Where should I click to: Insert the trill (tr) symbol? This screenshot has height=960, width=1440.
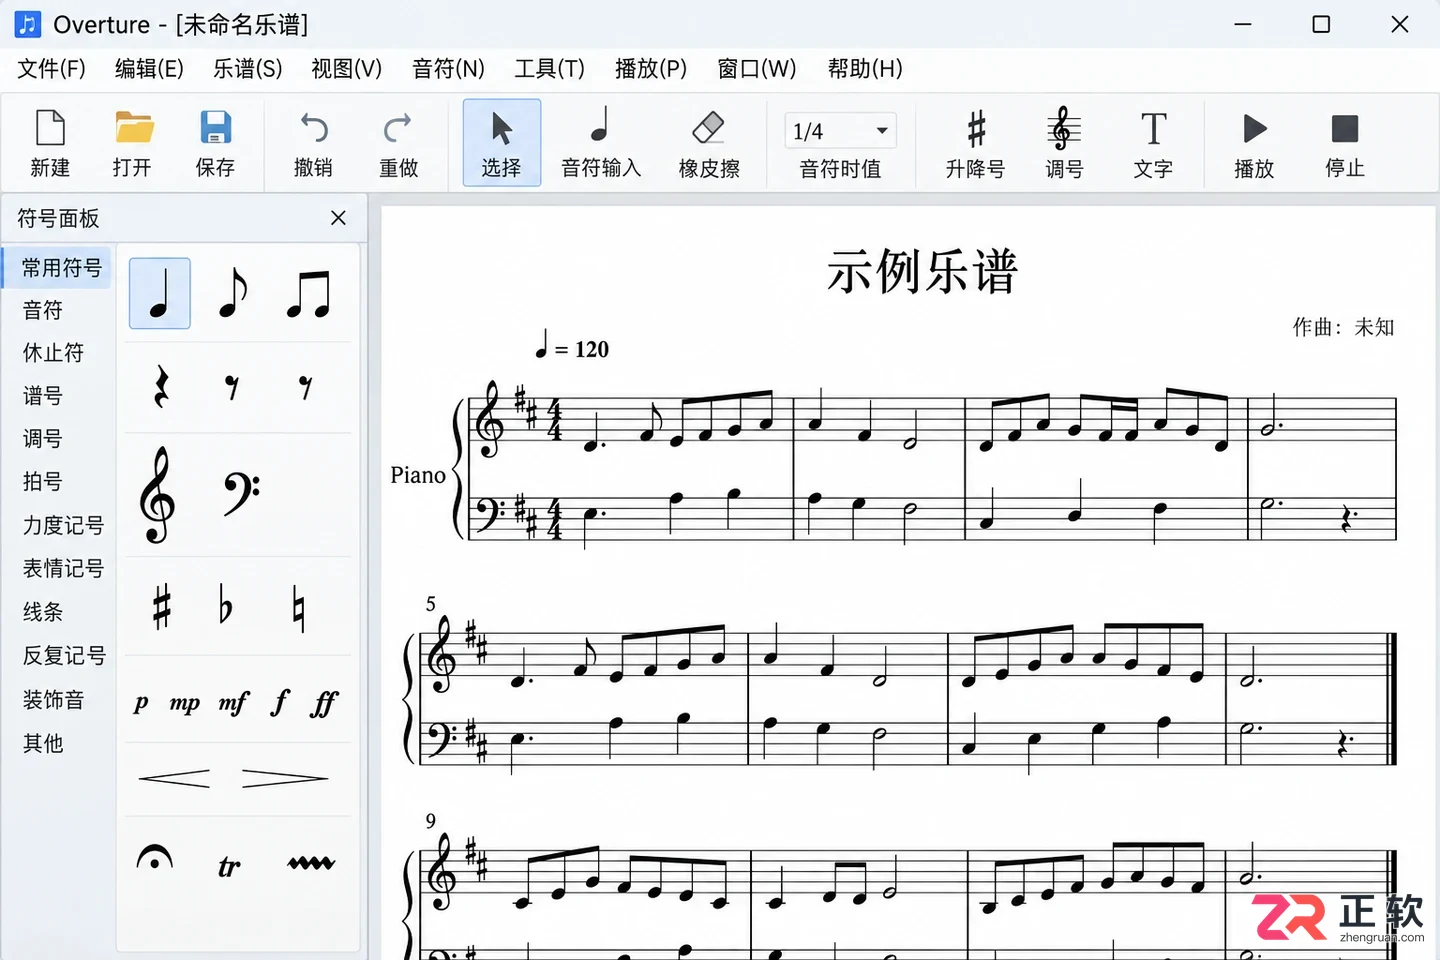click(x=229, y=866)
